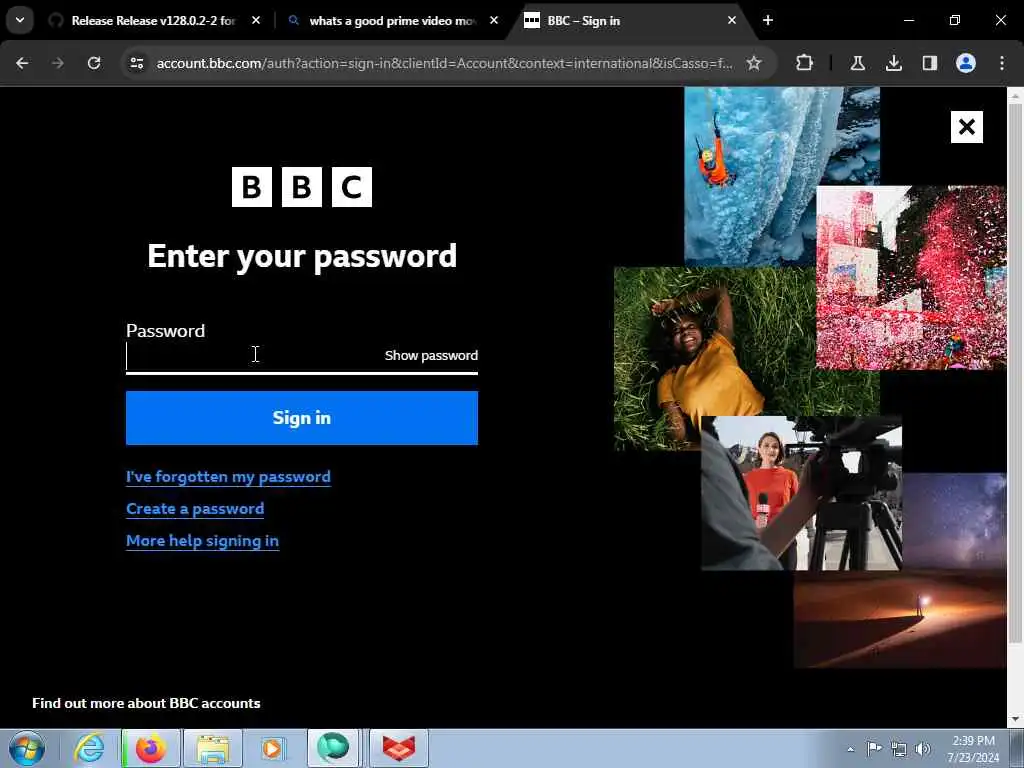Click the address bar URL
This screenshot has height=768, width=1024.
(x=444, y=63)
